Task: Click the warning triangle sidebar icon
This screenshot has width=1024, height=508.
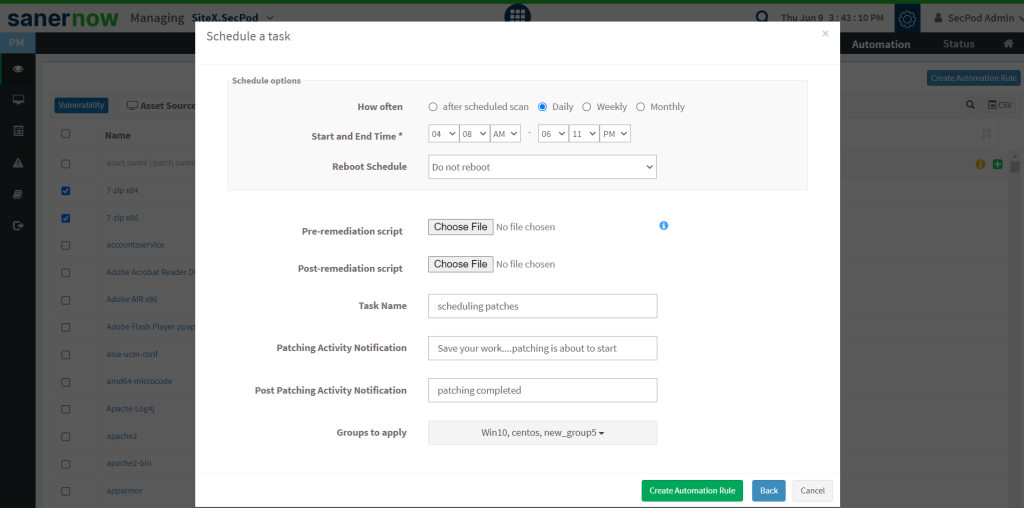Action: [18, 163]
